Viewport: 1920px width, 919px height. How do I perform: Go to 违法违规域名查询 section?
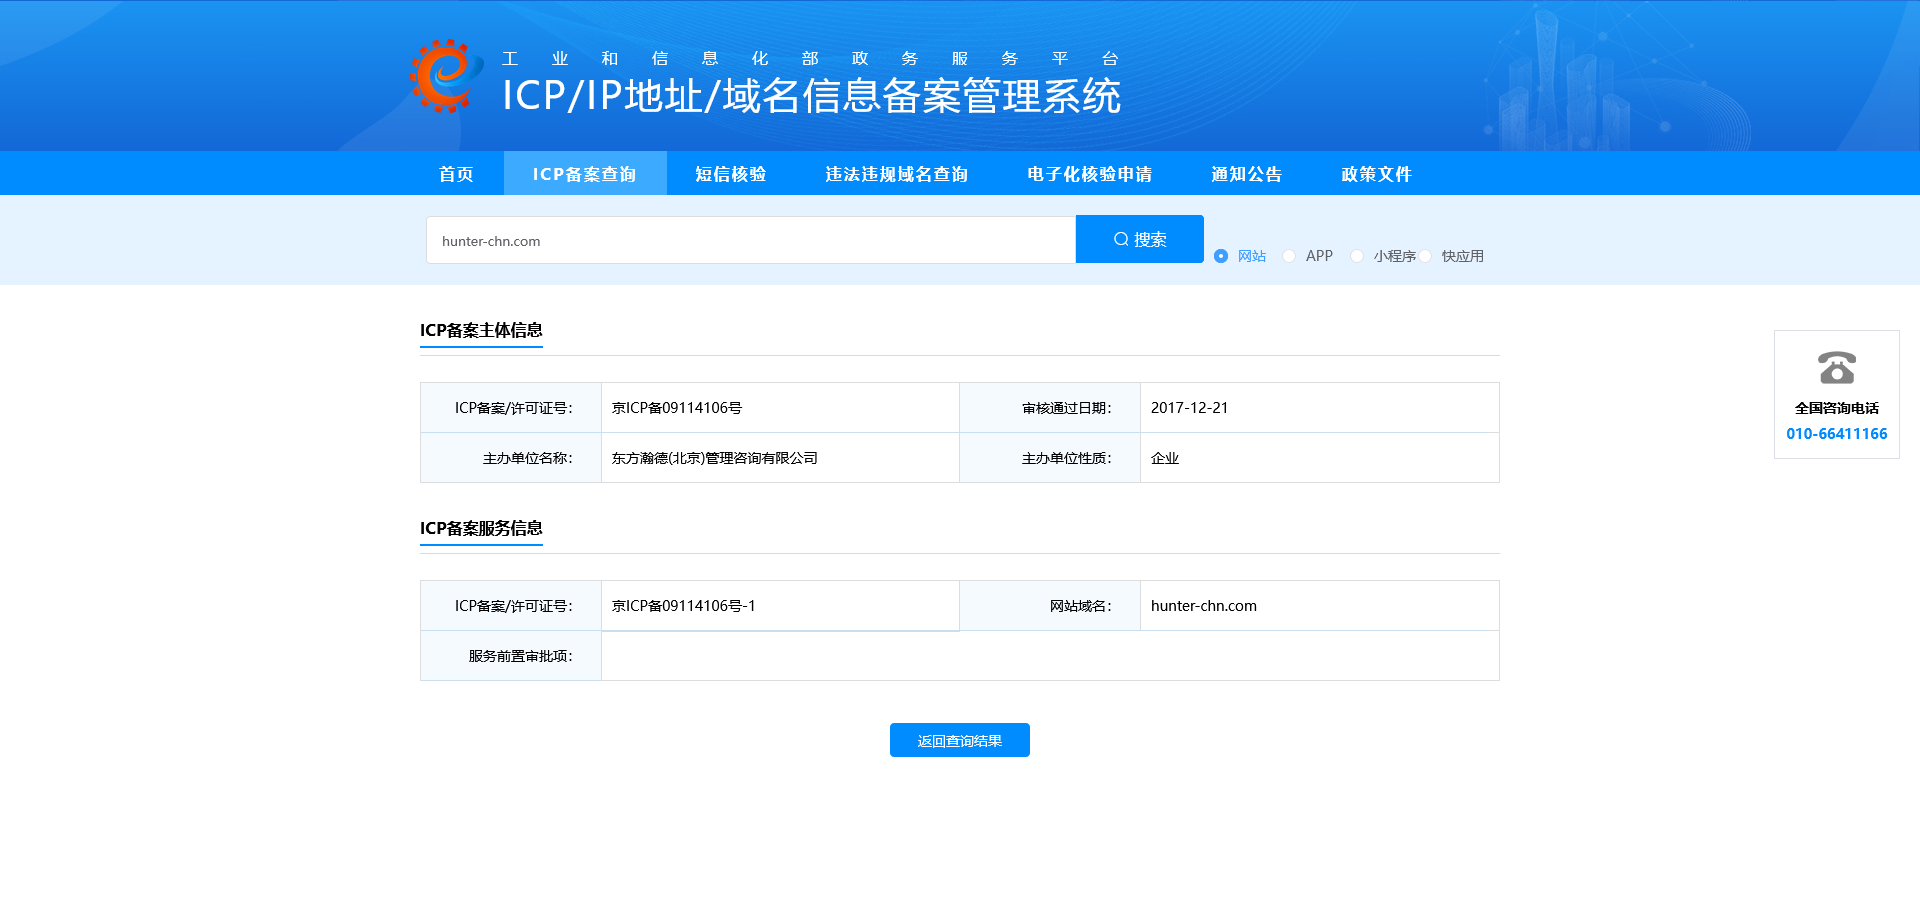(x=897, y=173)
